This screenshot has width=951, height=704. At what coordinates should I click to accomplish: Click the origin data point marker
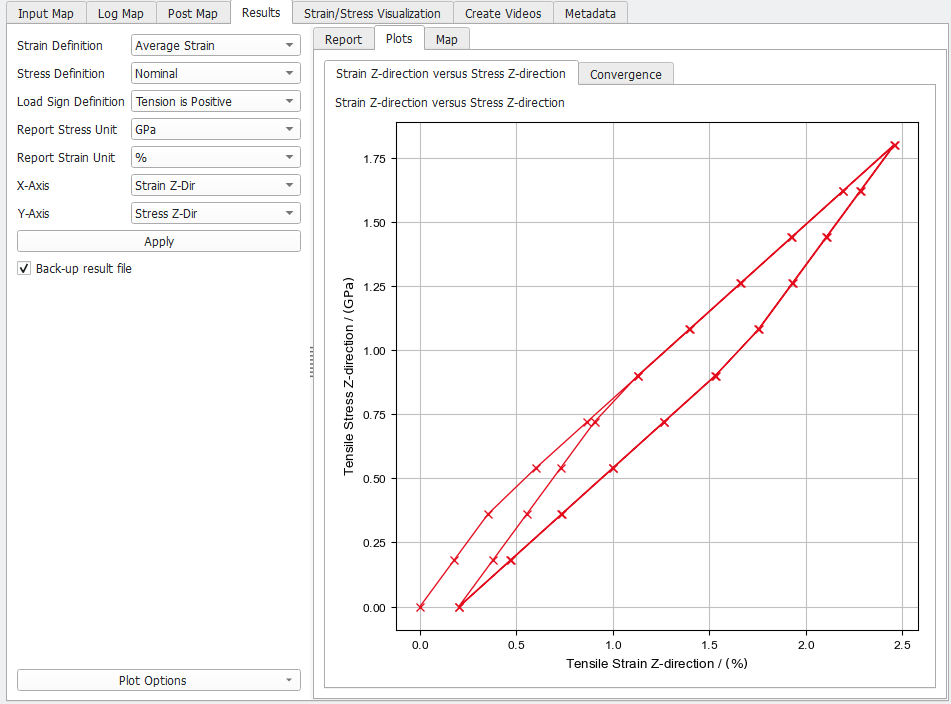pyautogui.click(x=420, y=607)
